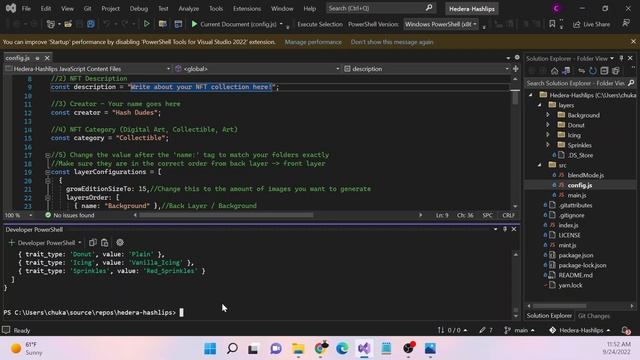The image size is (640, 360).
Task: Collapse the src folder
Action: 540,165
